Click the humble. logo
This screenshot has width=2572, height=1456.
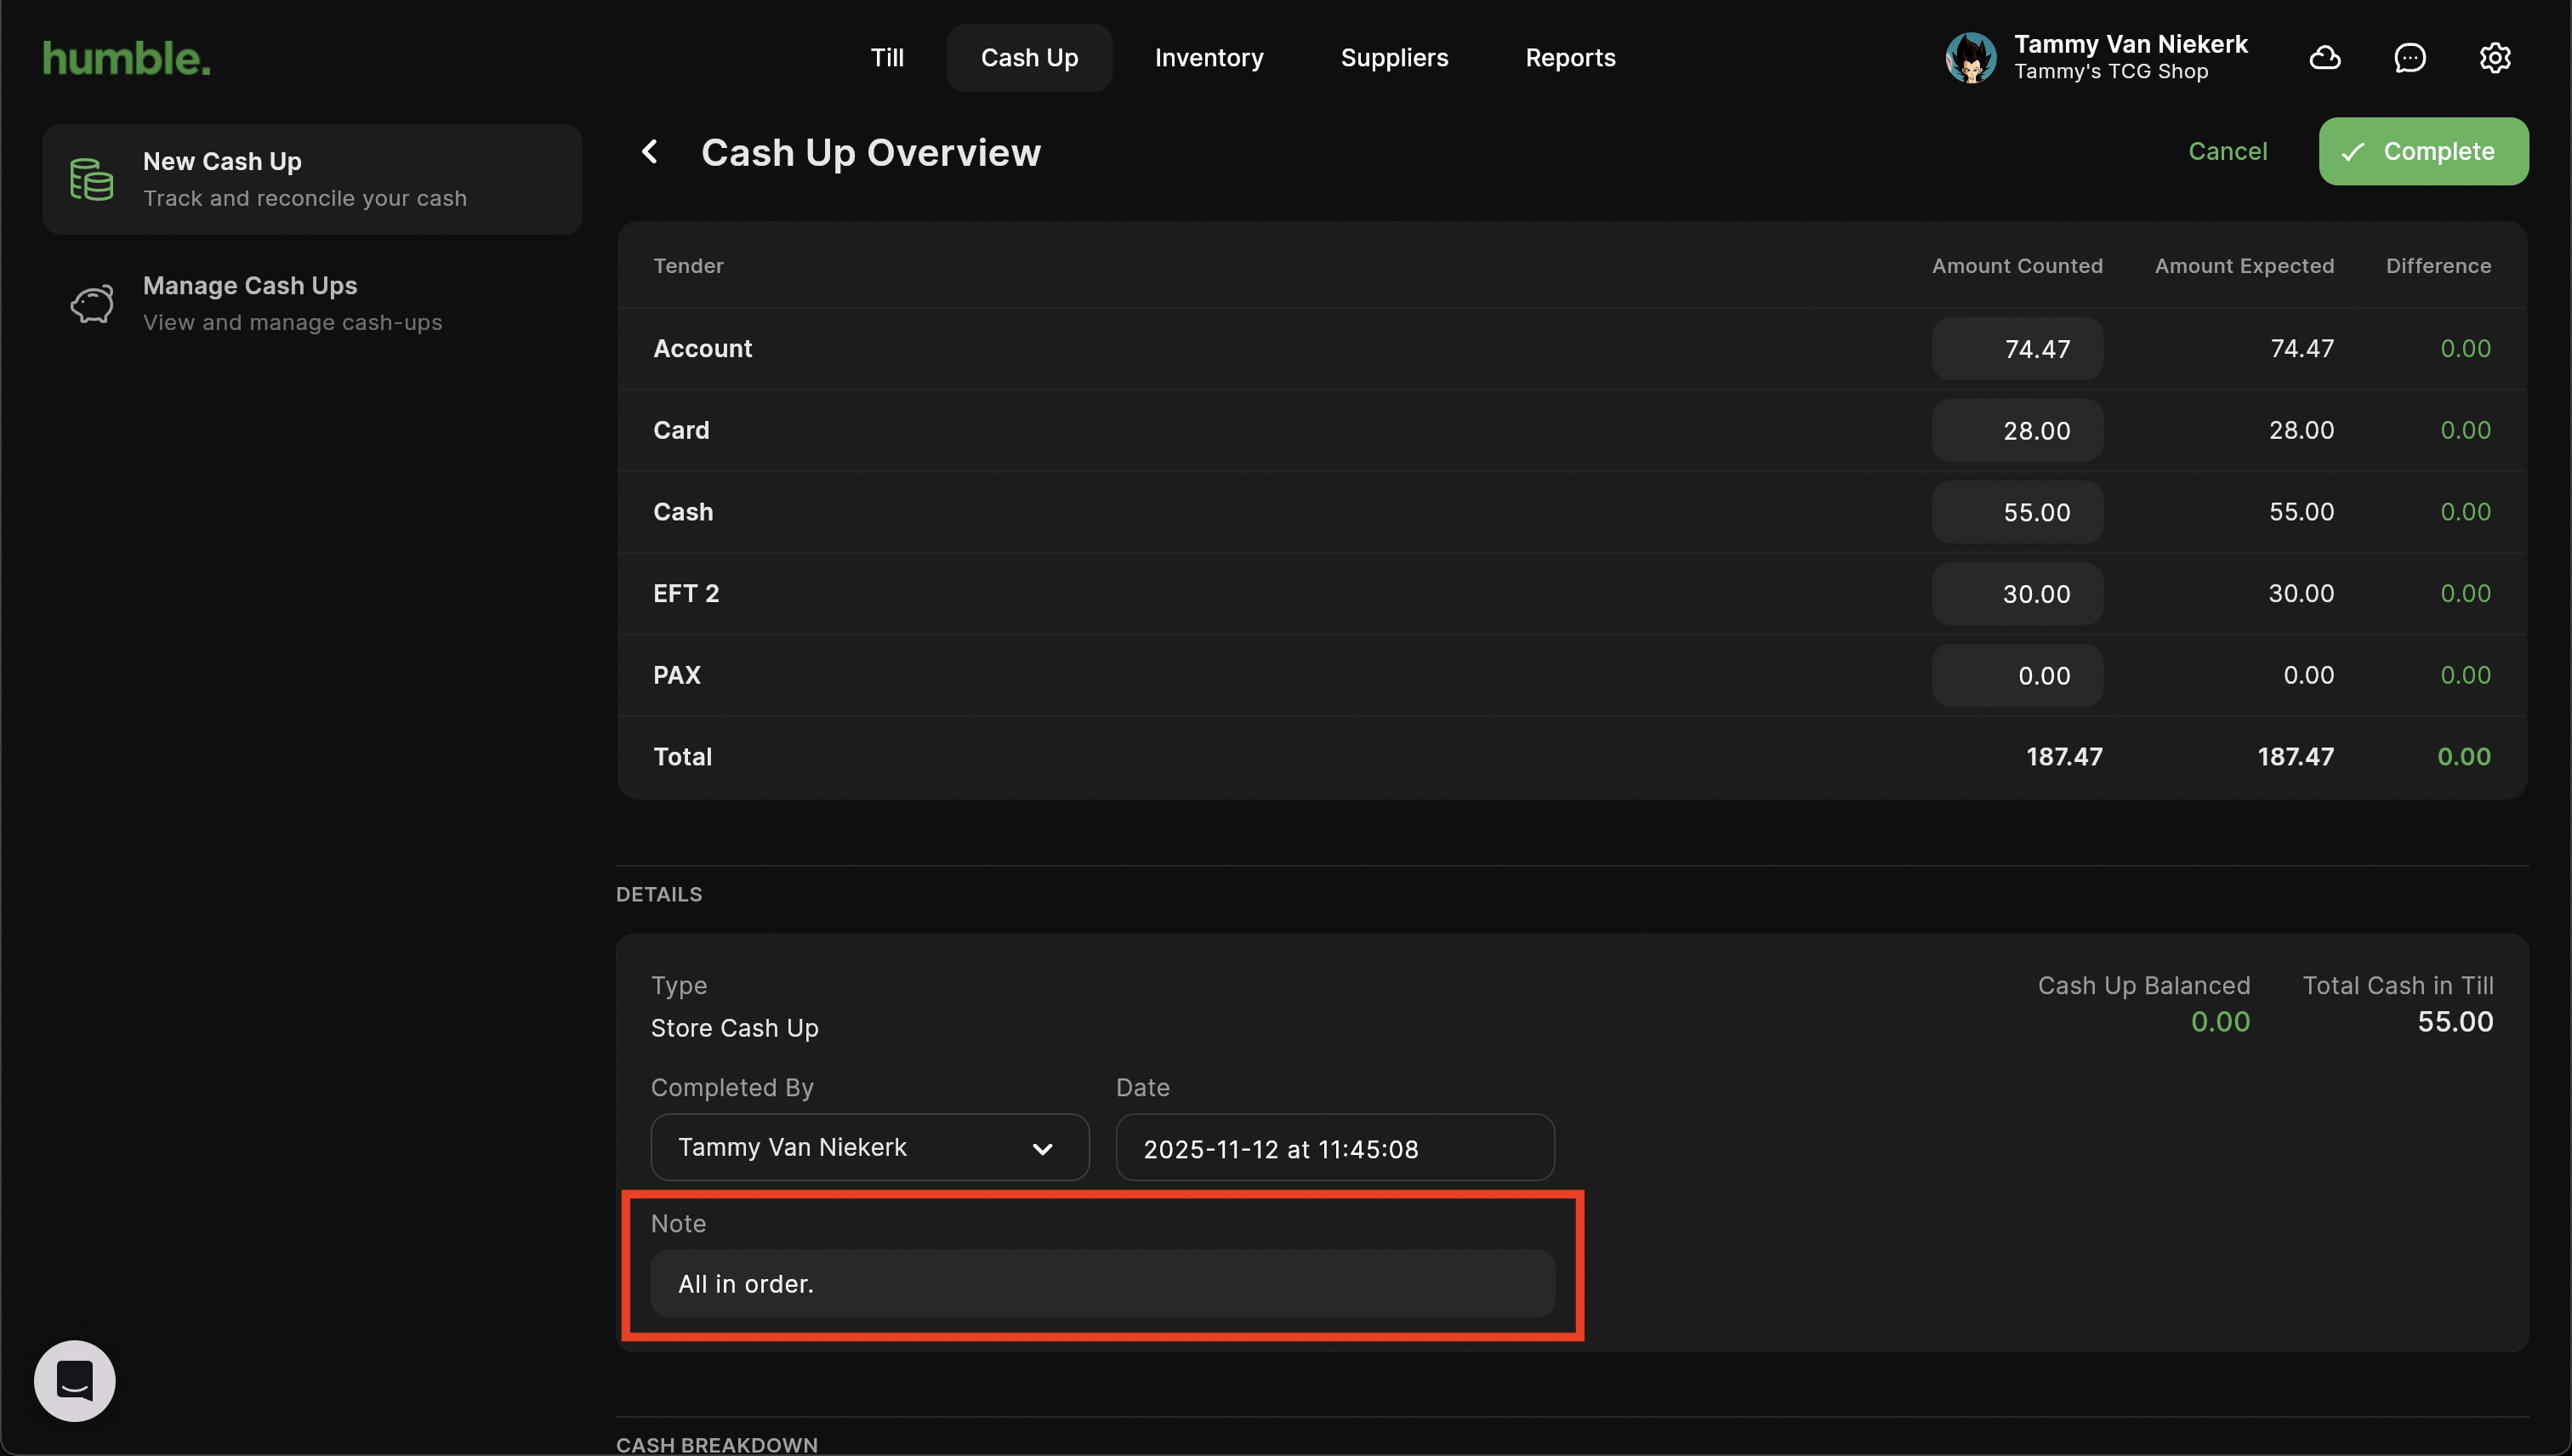click(127, 58)
